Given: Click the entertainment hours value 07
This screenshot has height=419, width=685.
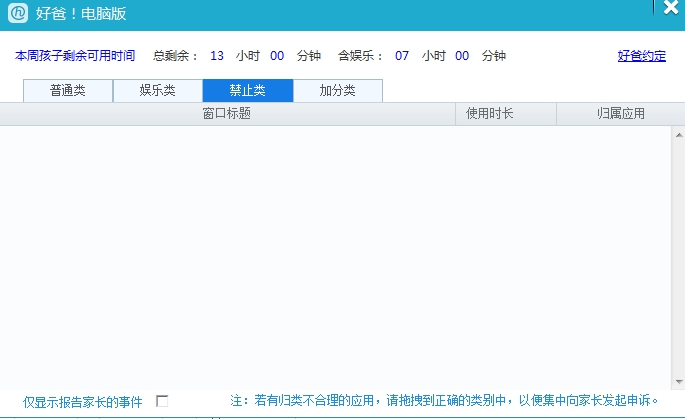Looking at the screenshot, I should coord(402,56).
